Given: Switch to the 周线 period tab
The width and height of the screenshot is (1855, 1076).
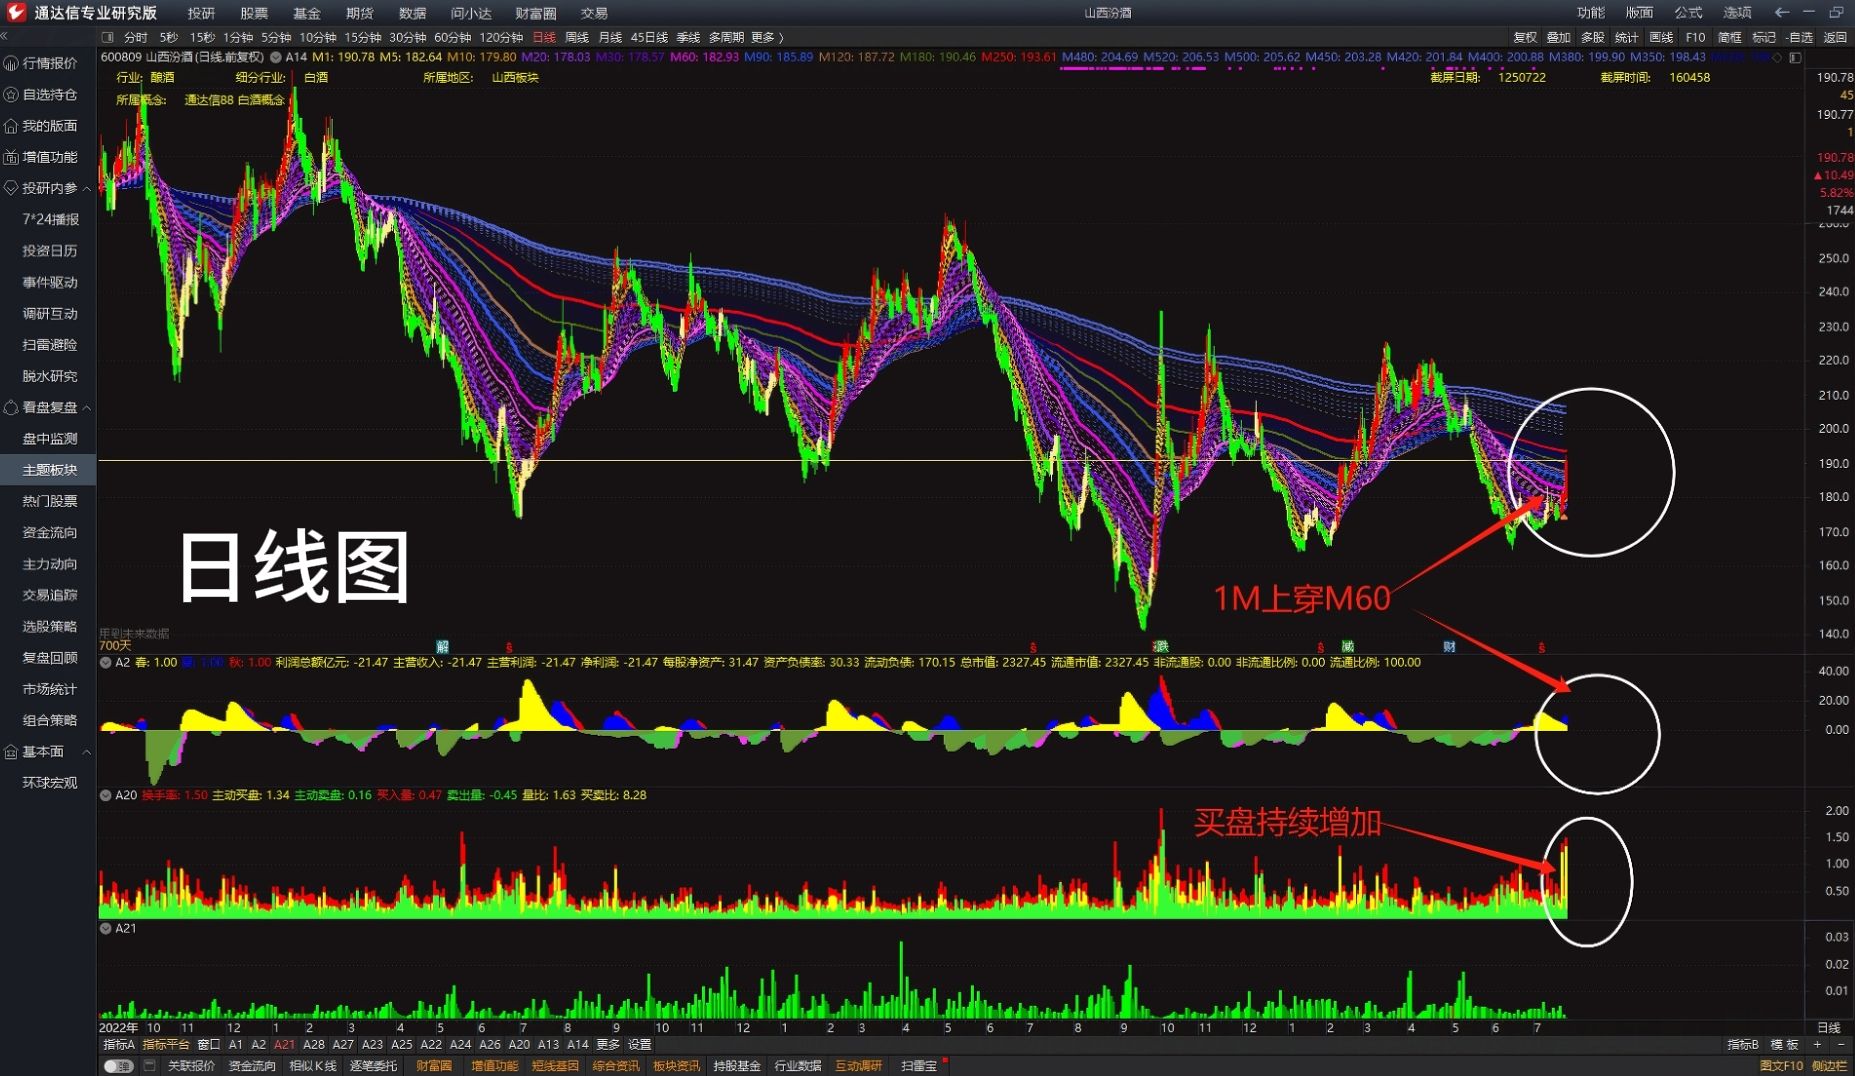Looking at the screenshot, I should (x=577, y=37).
